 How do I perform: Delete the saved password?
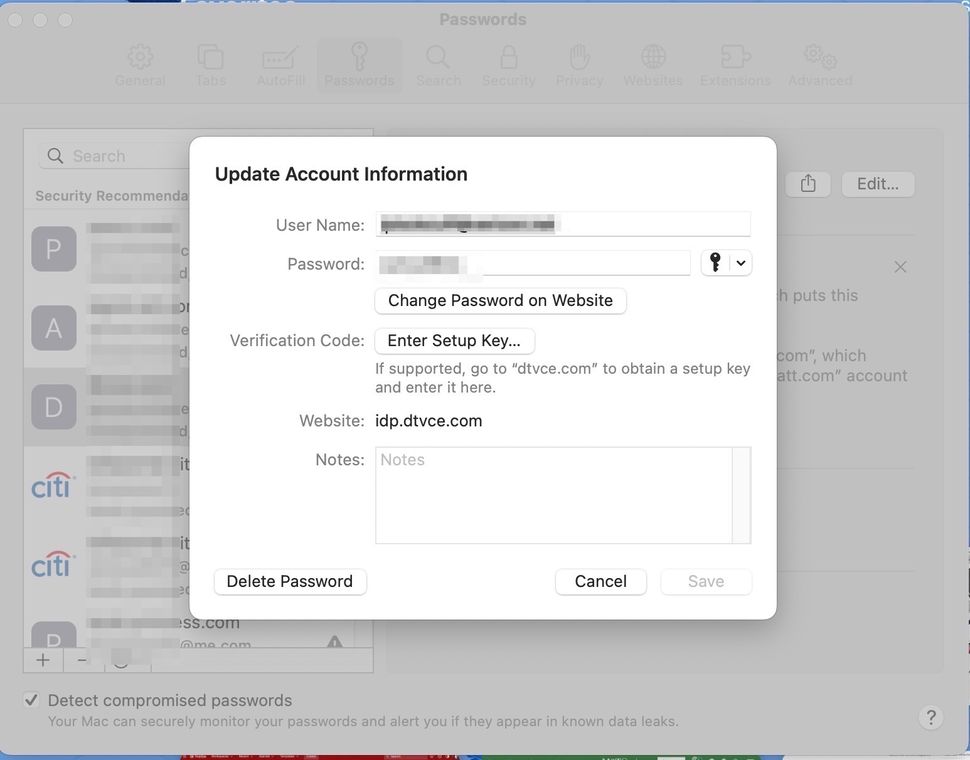[x=289, y=581]
